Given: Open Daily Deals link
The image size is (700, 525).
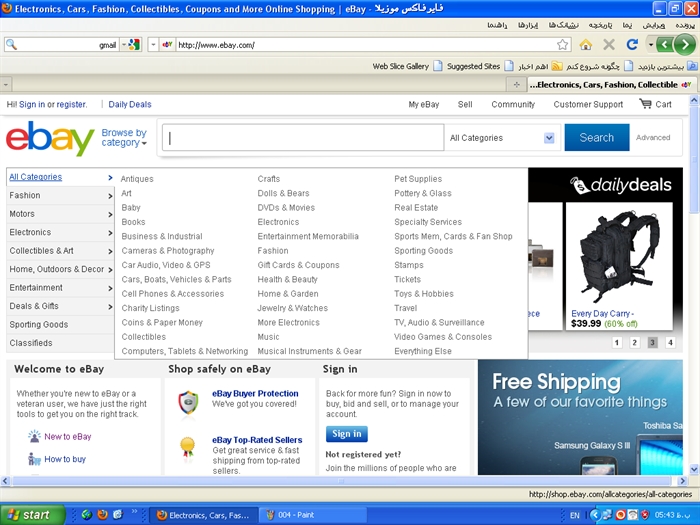Looking at the screenshot, I should click(x=130, y=104).
